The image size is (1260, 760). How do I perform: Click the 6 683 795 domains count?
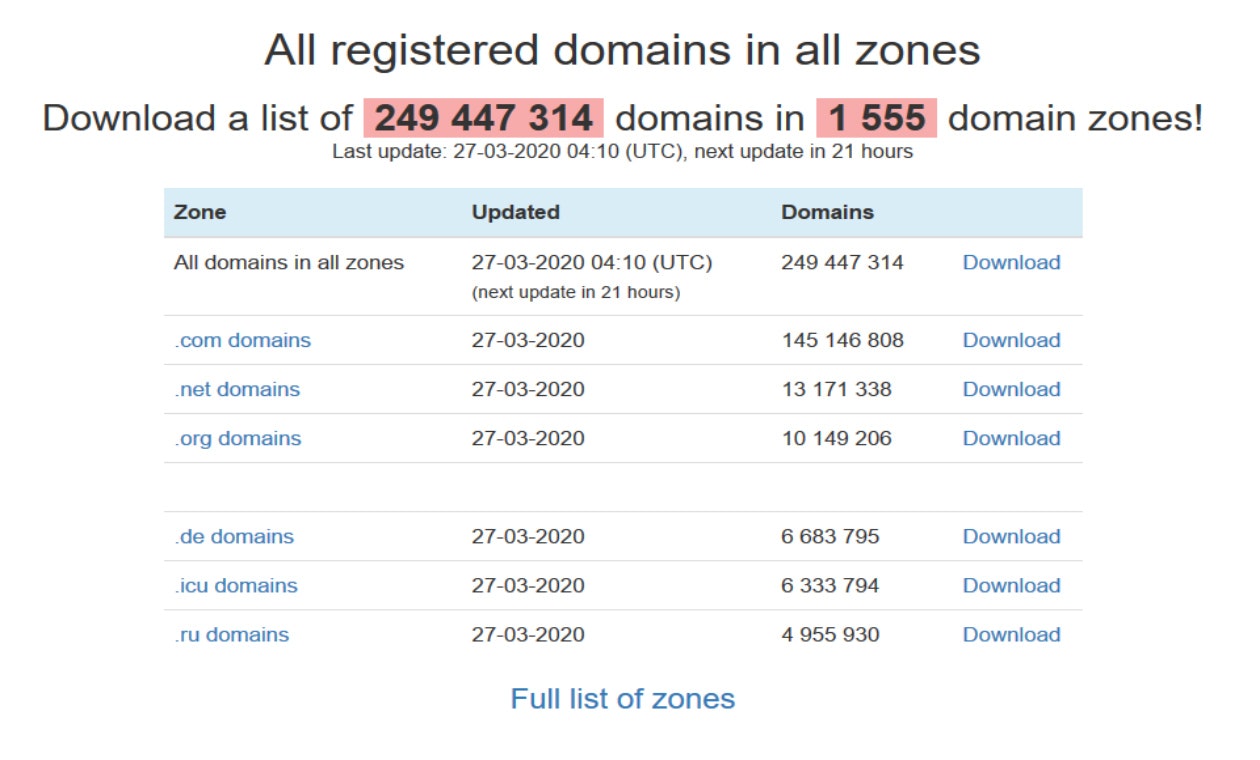click(830, 536)
